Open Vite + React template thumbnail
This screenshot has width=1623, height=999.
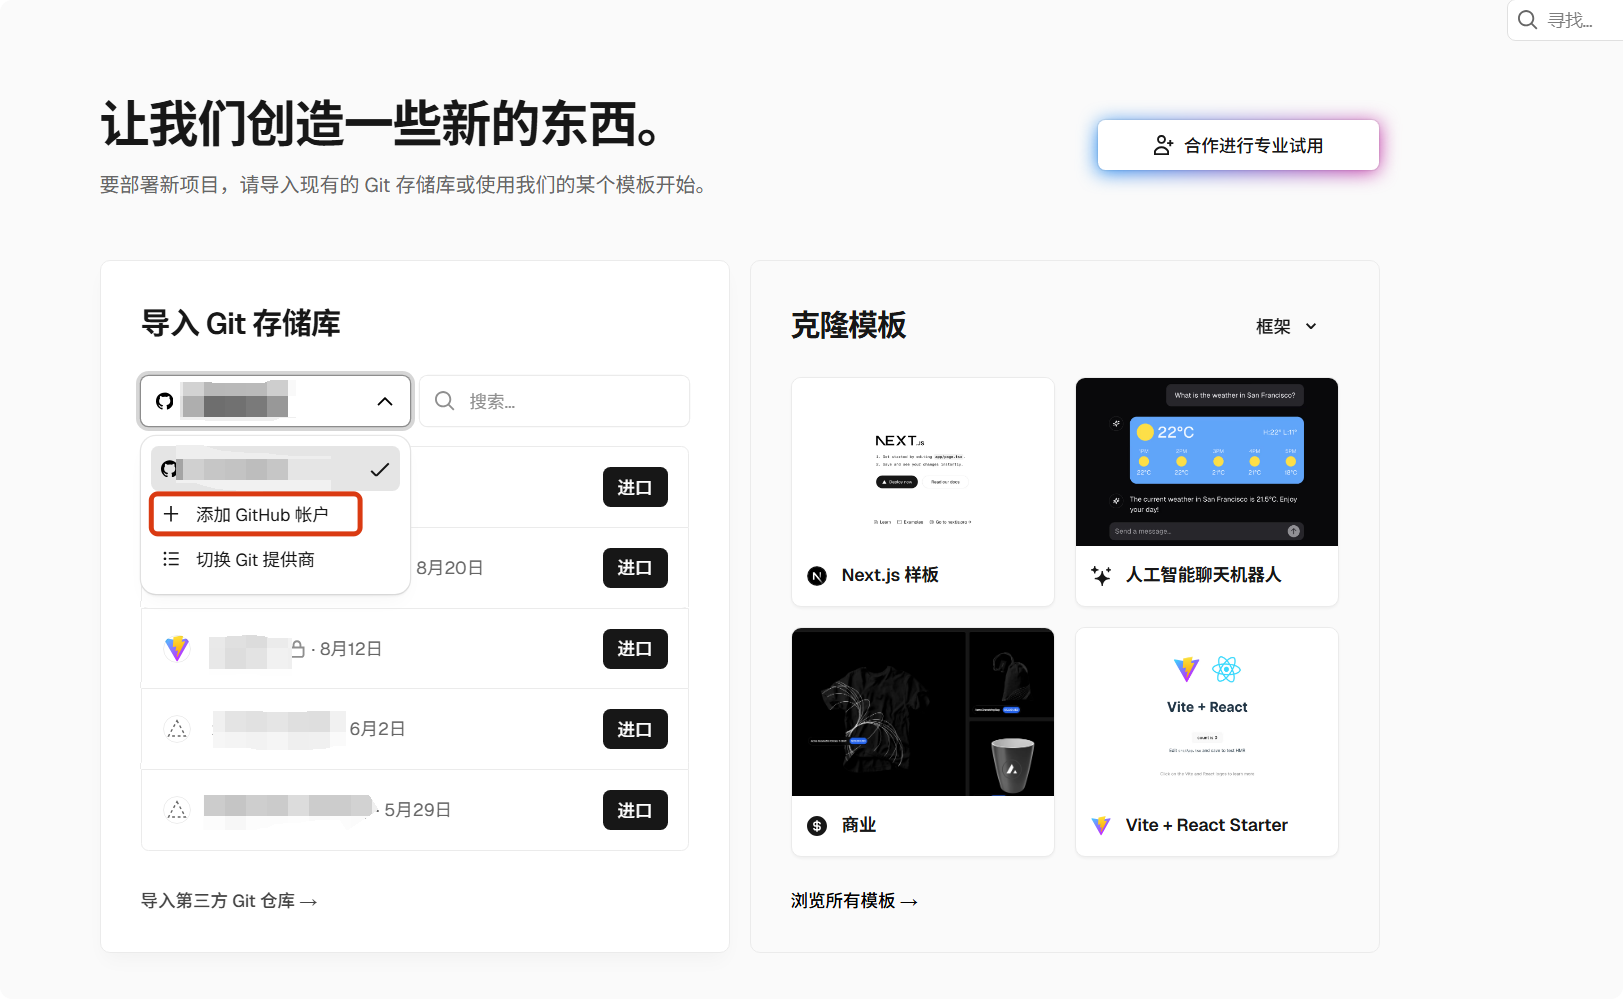point(1207,712)
